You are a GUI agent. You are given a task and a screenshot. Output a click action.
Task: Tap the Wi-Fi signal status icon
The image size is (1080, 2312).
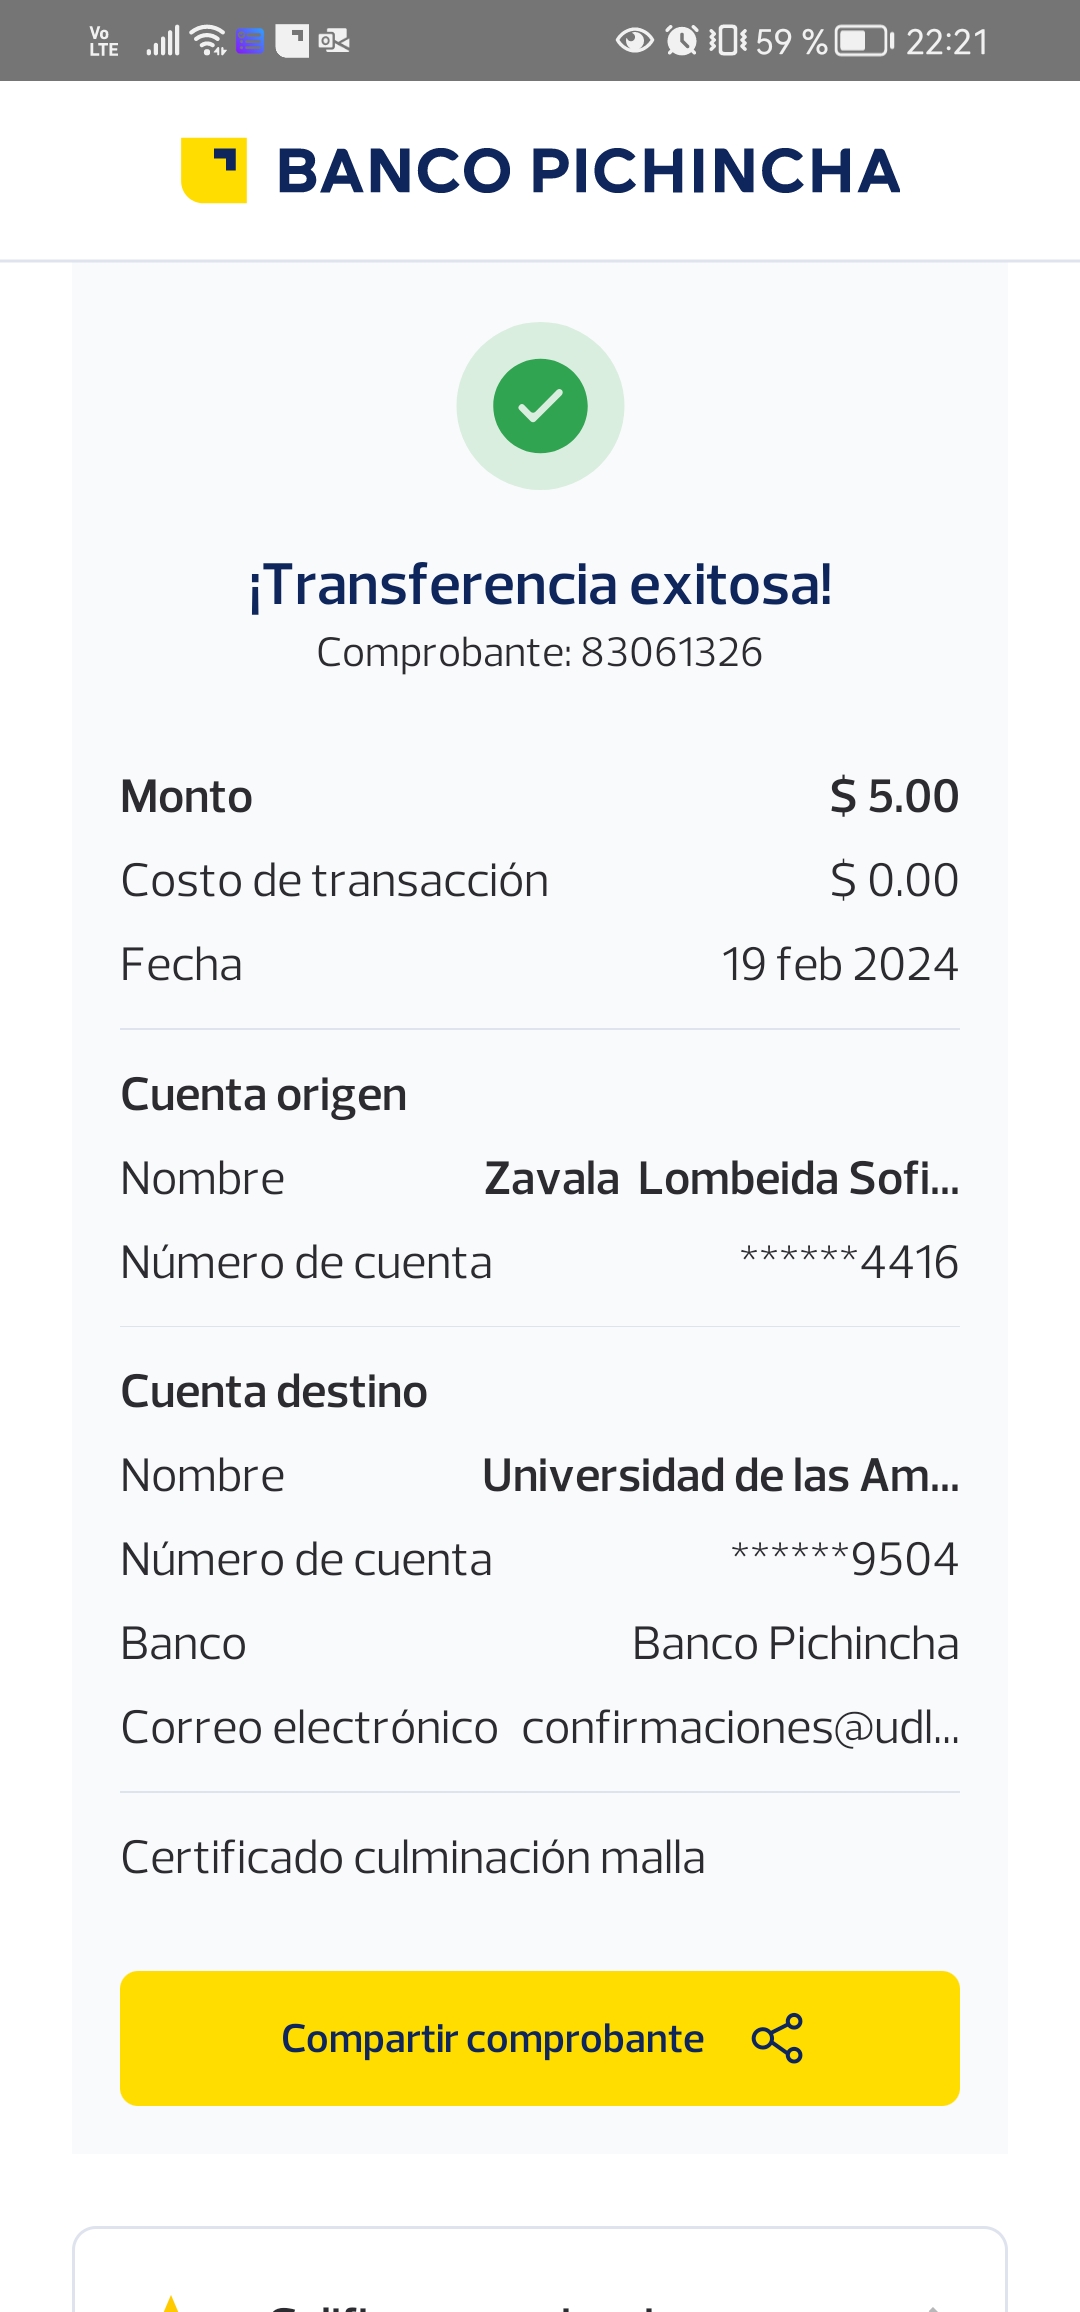[x=208, y=41]
